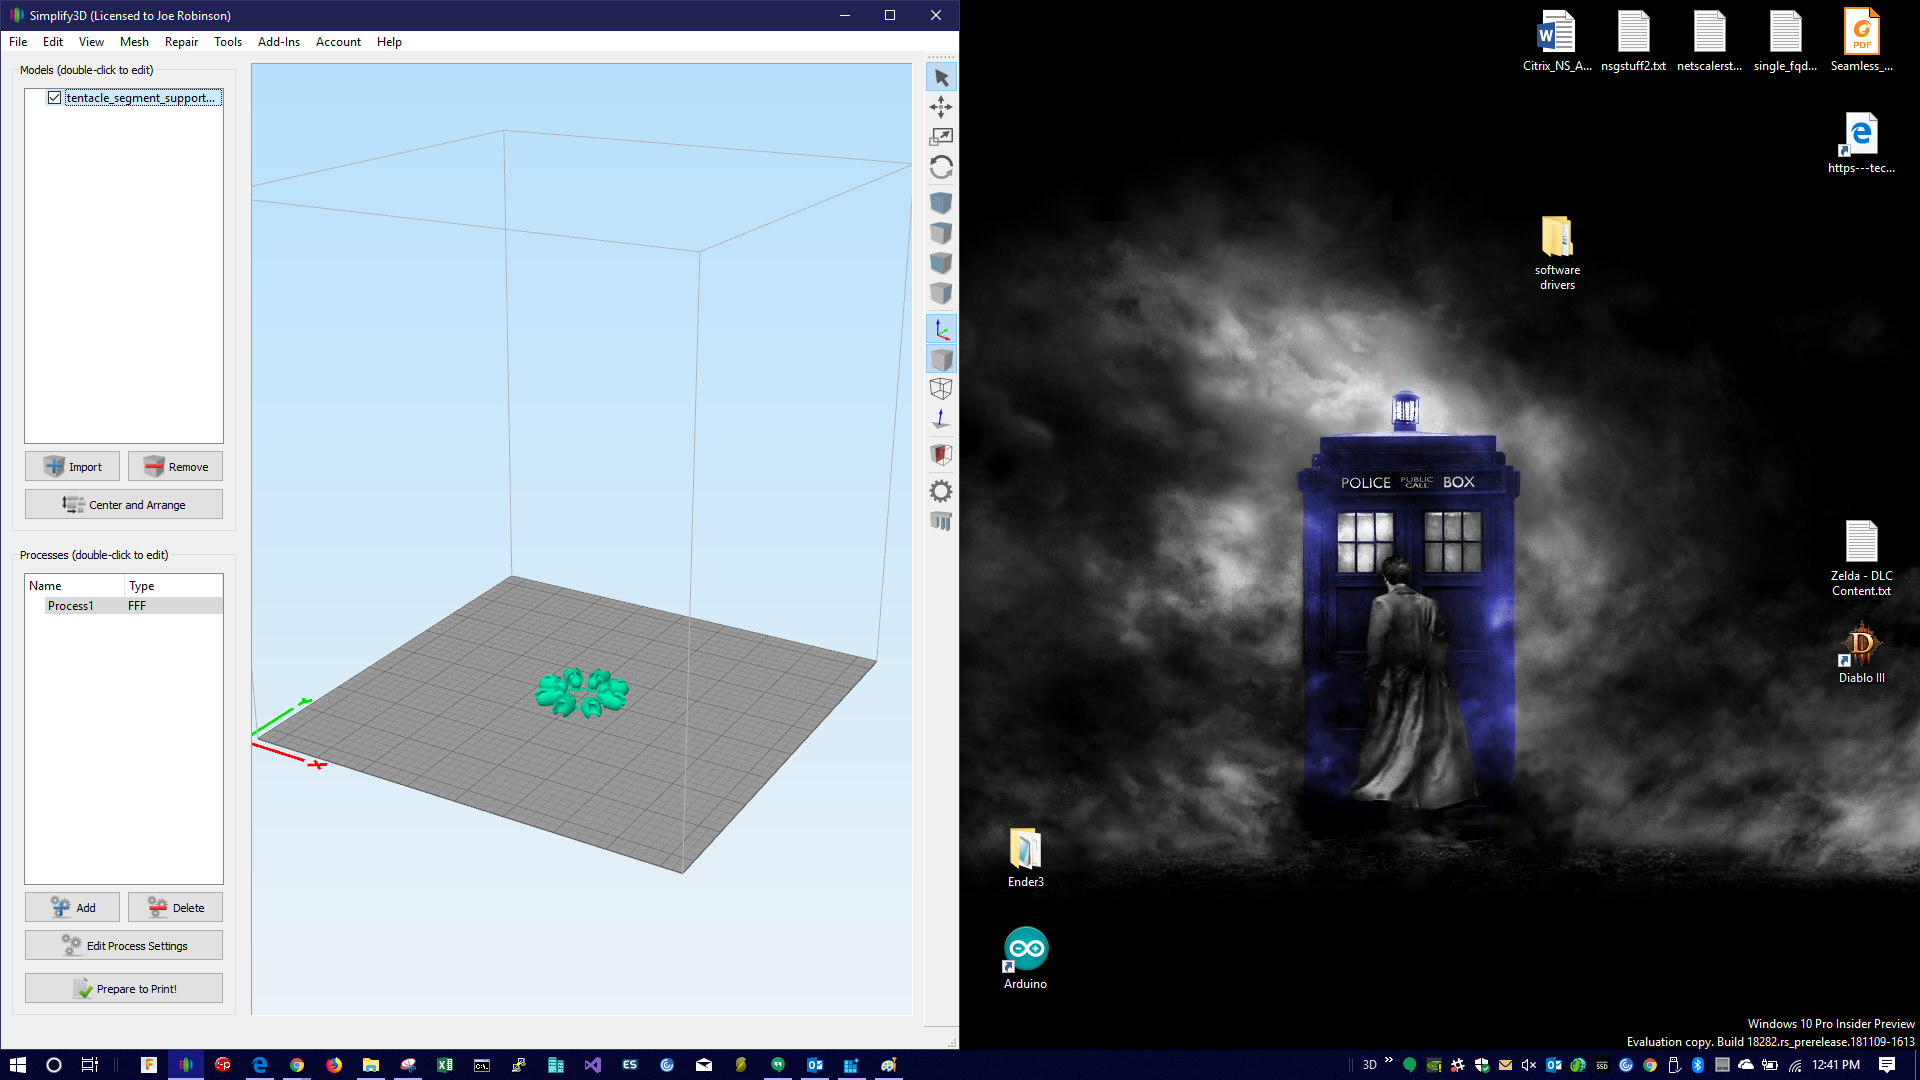Select the tentacle_segment_support model entry

coord(141,98)
